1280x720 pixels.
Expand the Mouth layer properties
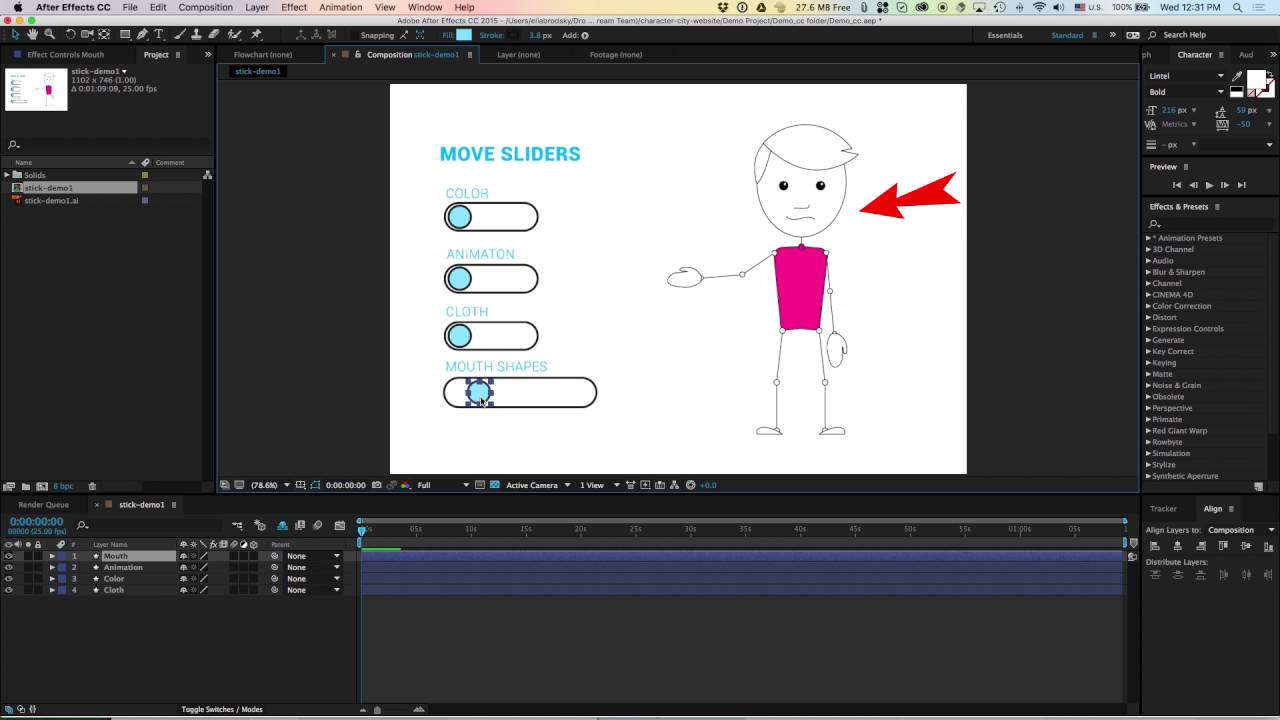[52, 556]
